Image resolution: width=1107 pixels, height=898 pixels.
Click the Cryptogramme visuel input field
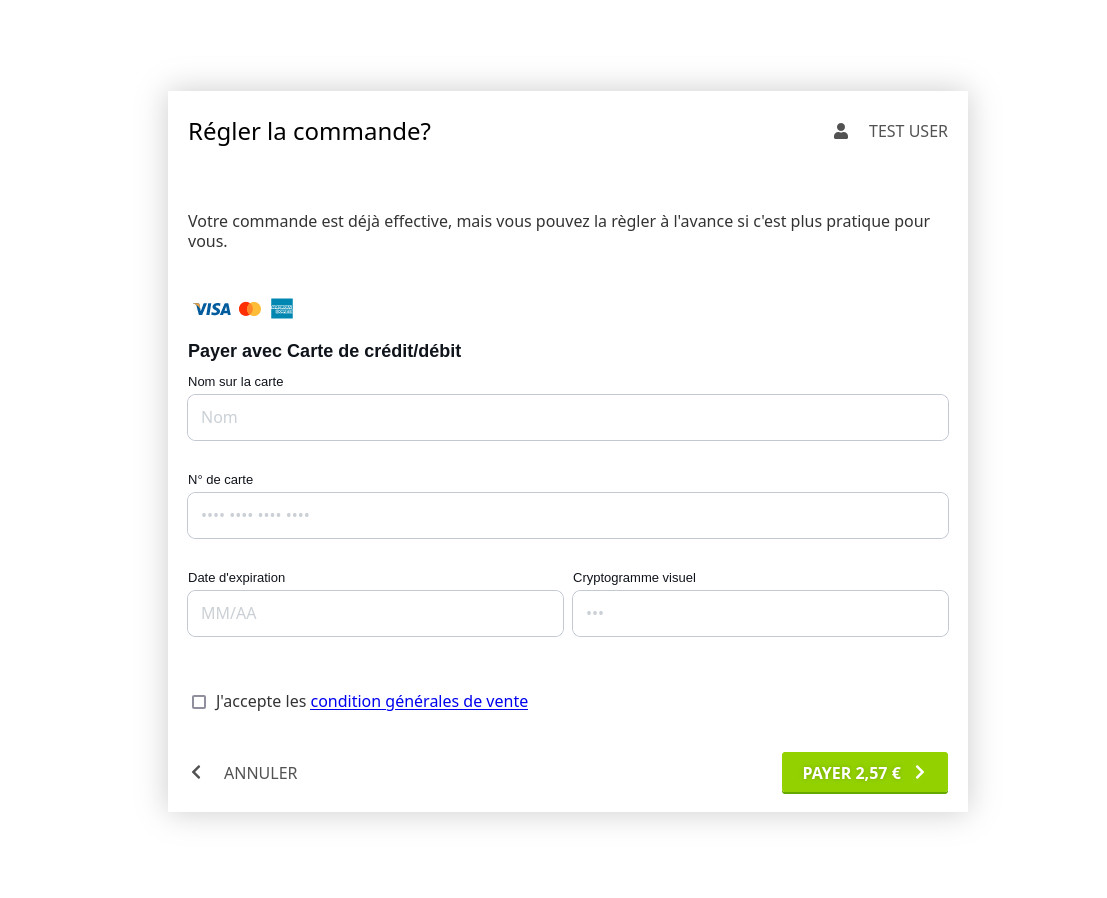[760, 614]
